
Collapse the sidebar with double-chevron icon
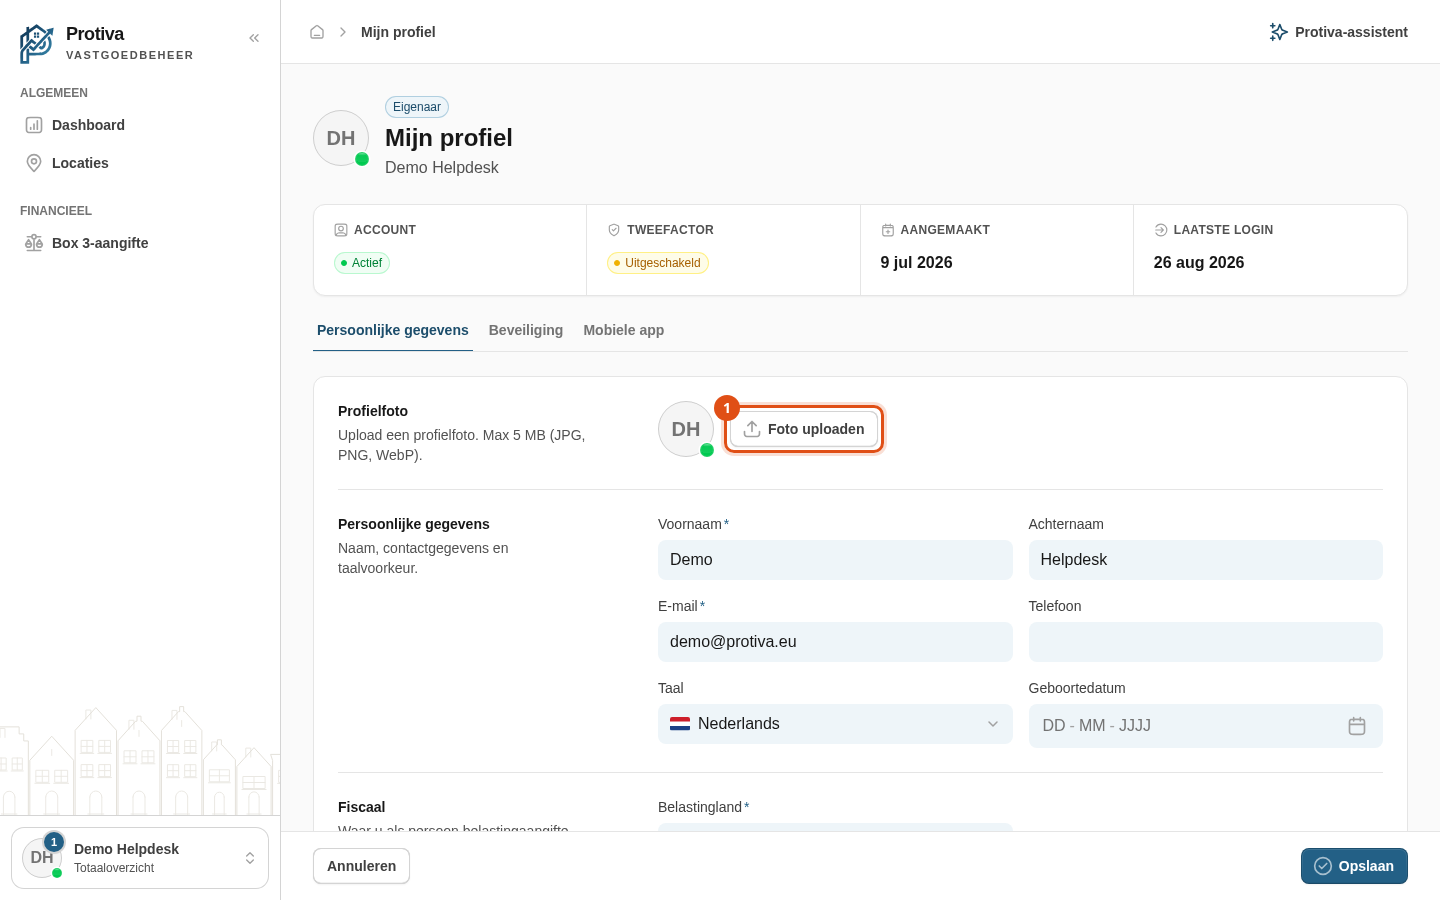pos(254,38)
